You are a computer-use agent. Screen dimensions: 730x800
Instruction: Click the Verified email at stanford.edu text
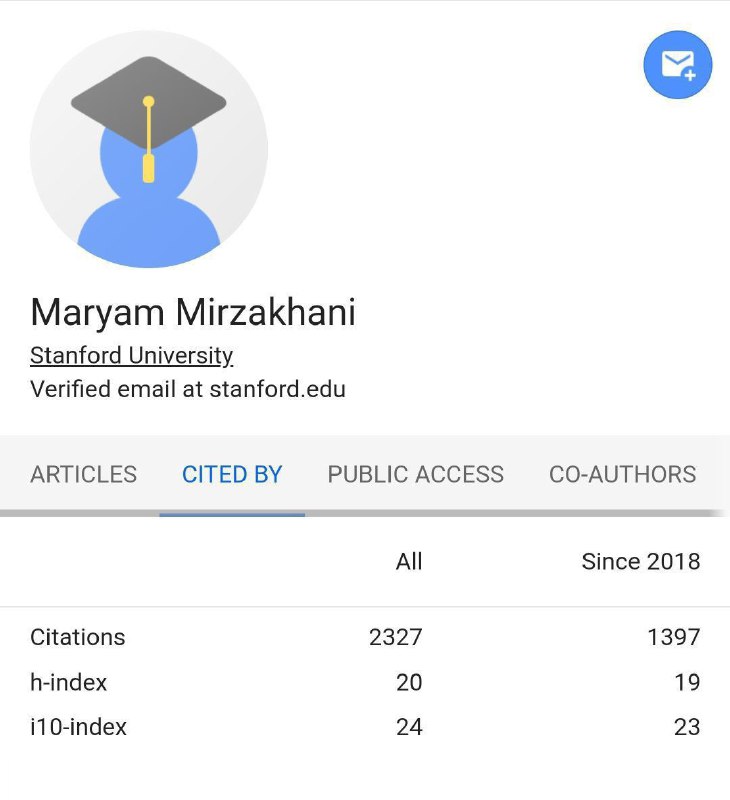click(188, 389)
